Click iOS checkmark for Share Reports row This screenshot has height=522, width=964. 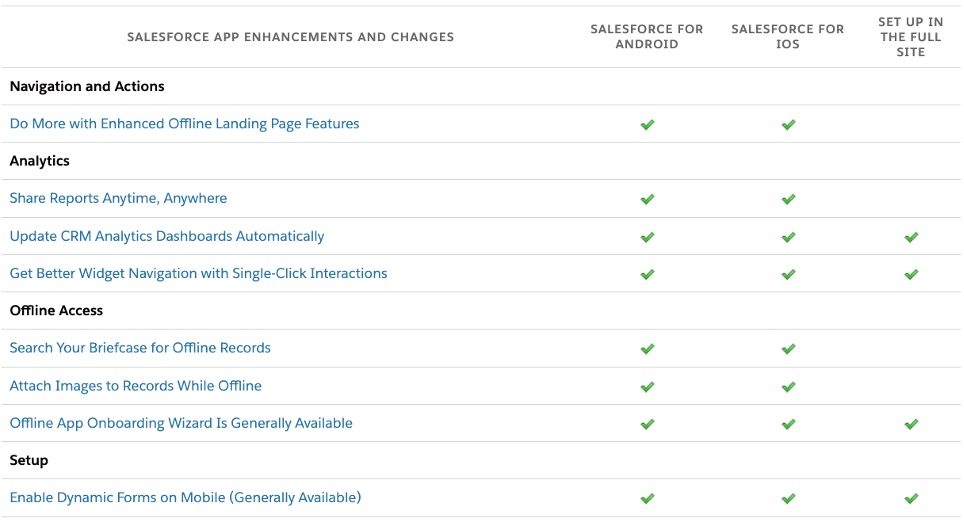point(789,199)
